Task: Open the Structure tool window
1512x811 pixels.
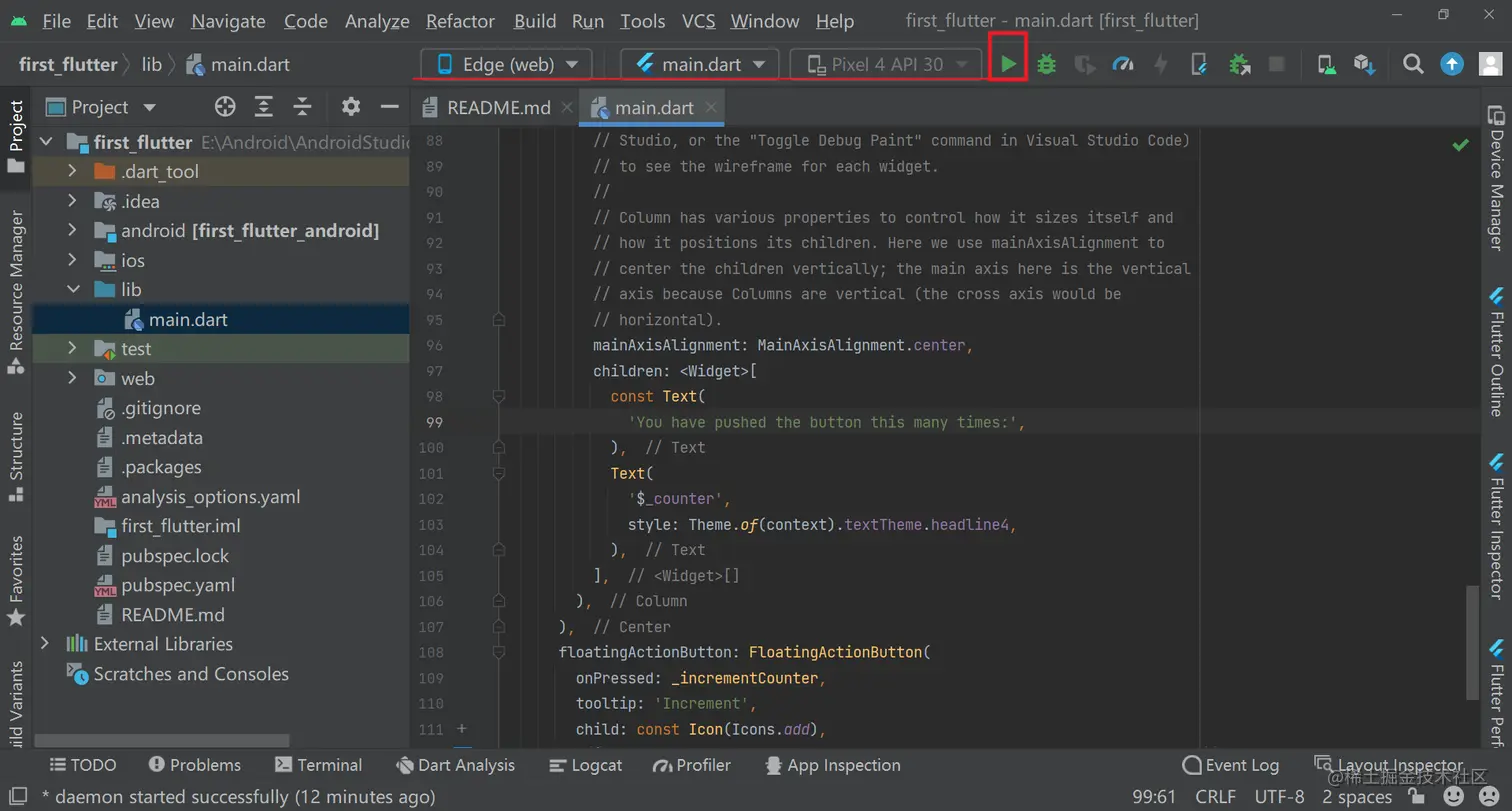Action: (16, 457)
